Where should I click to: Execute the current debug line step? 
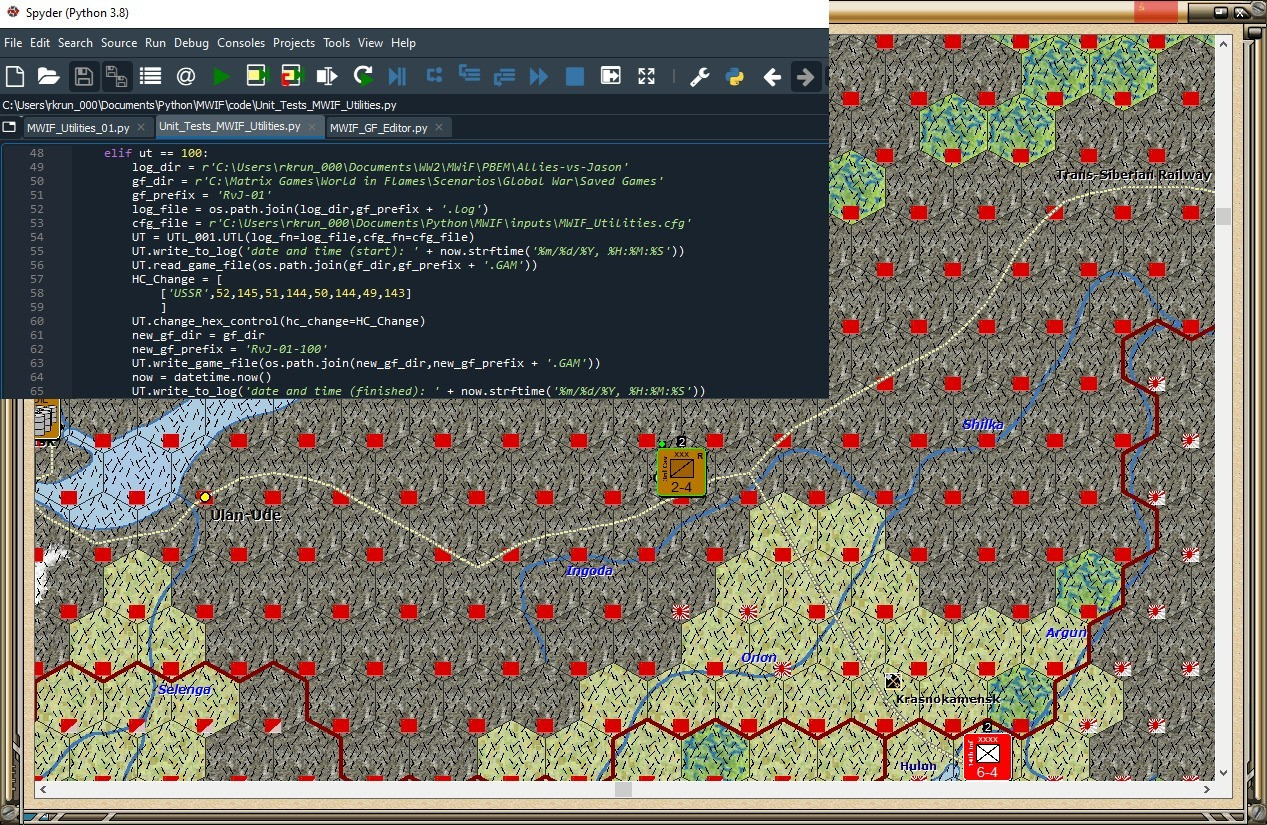click(434, 75)
